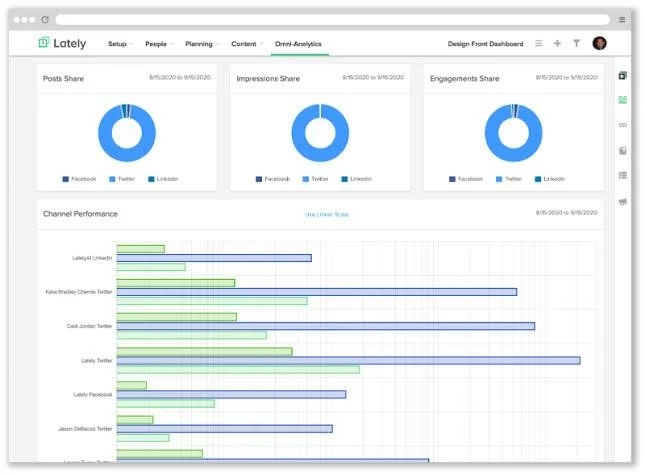Select the green chart icon in right sidebar
This screenshot has width=645, height=475.
click(623, 100)
